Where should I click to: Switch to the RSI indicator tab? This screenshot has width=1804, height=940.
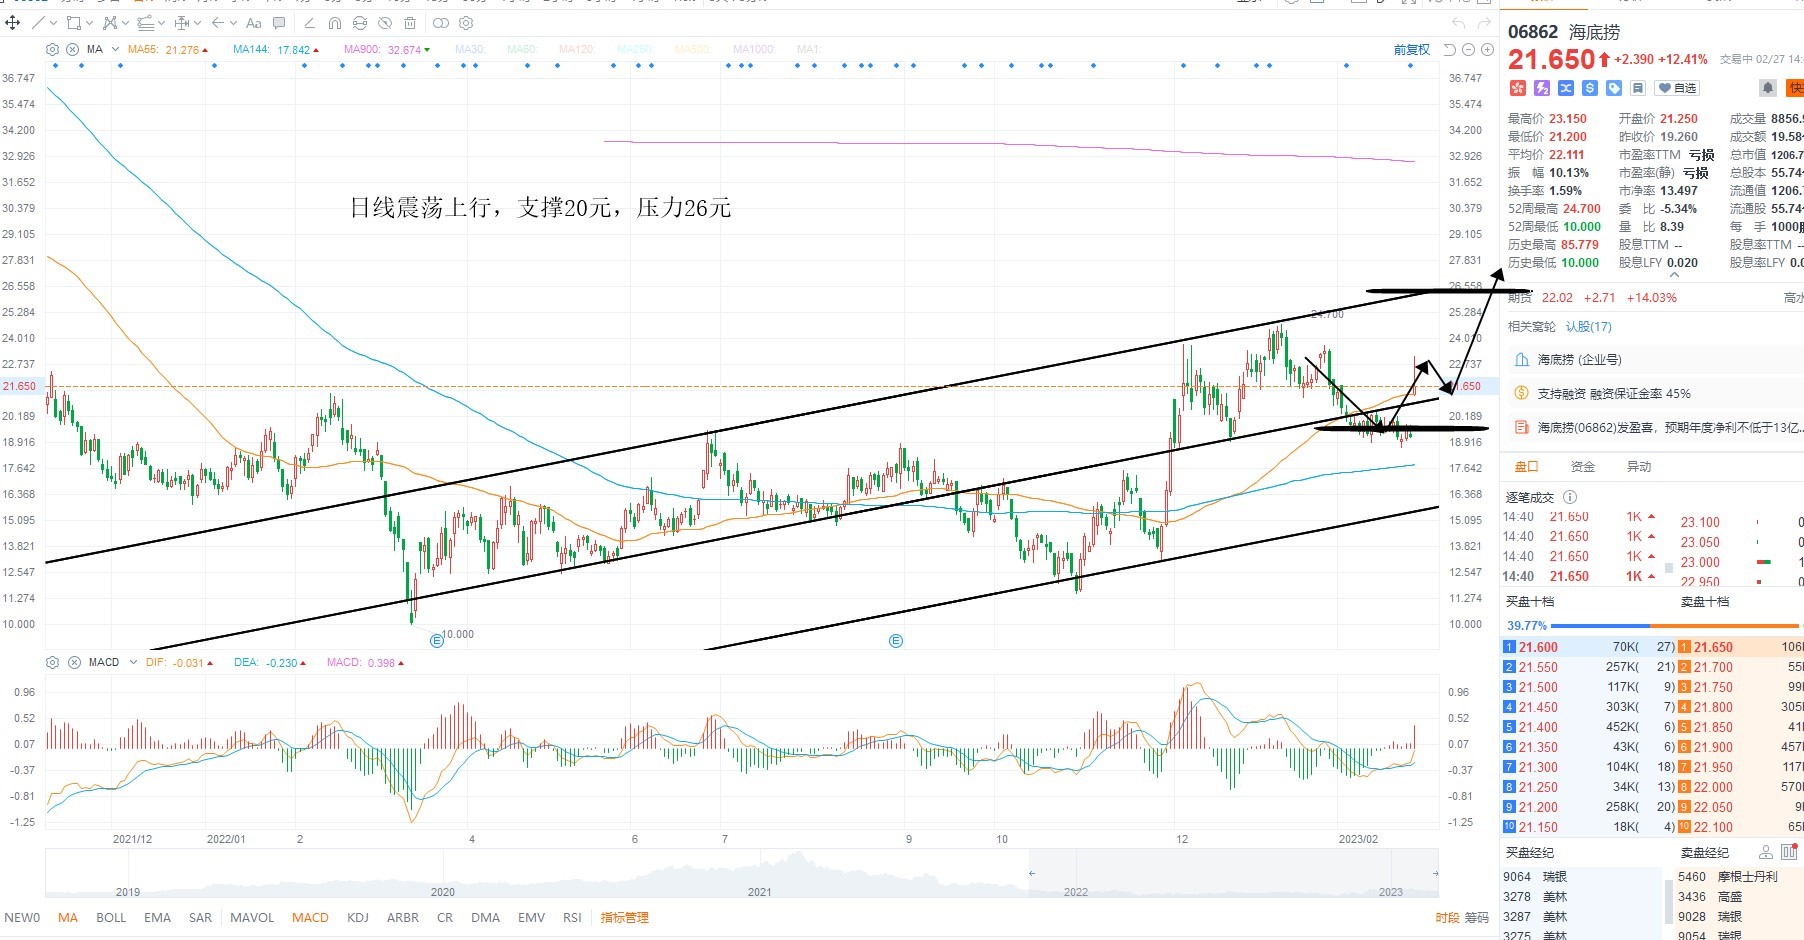point(572,917)
